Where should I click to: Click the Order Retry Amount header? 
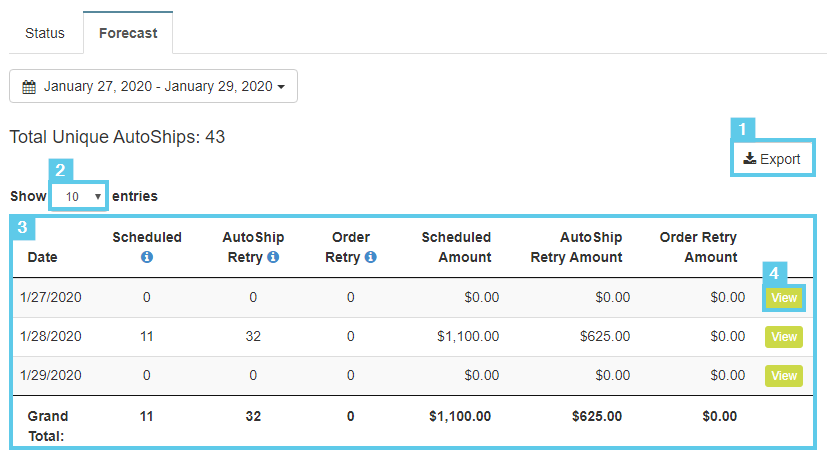point(698,247)
